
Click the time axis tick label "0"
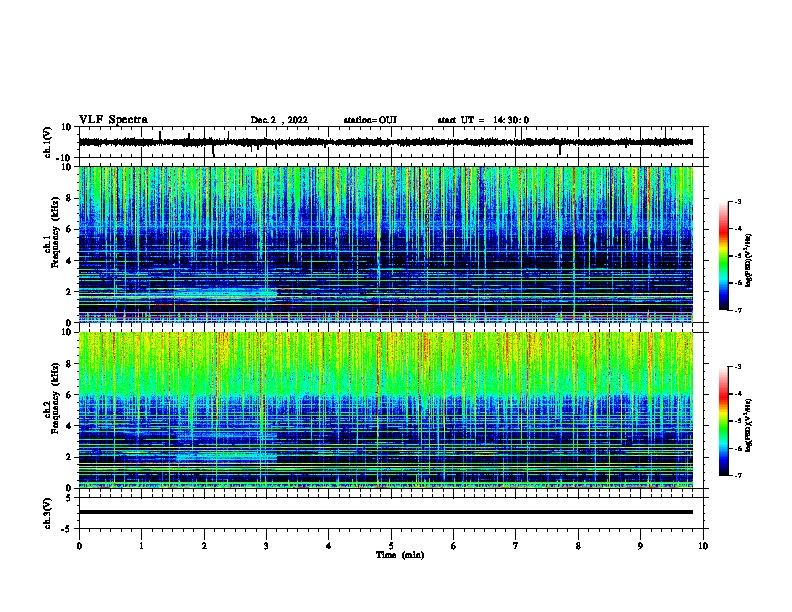pos(79,546)
